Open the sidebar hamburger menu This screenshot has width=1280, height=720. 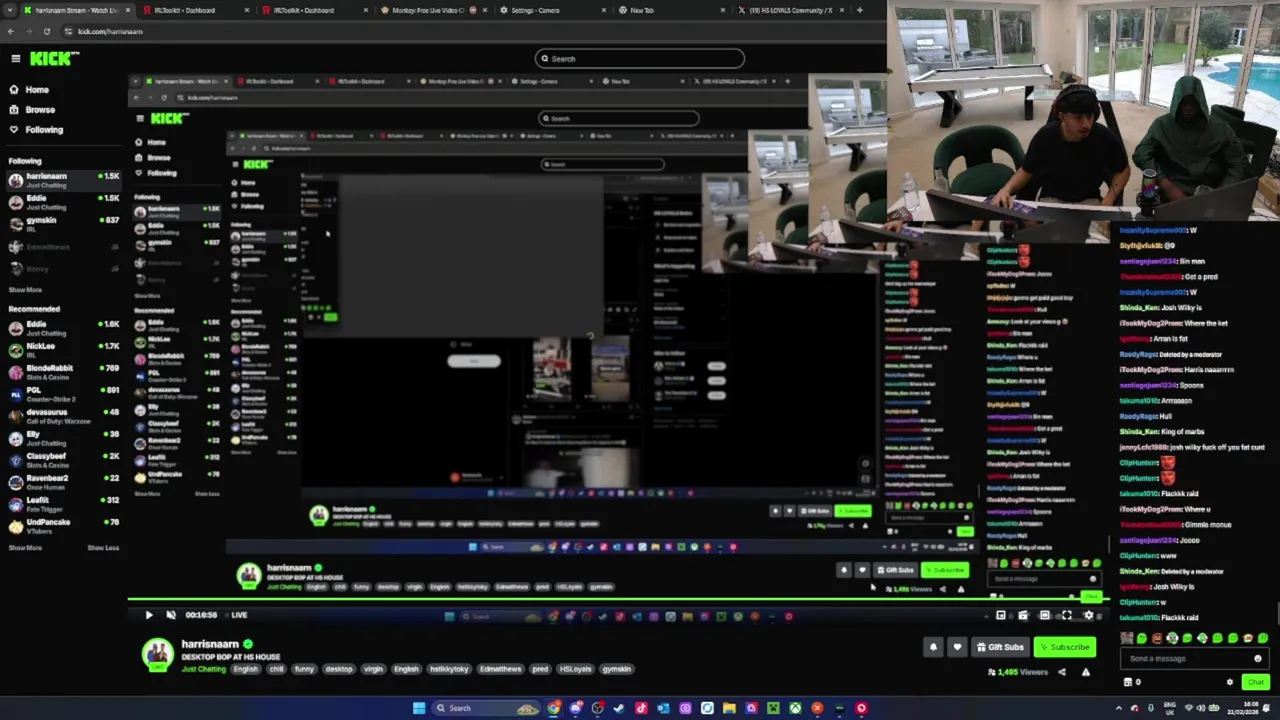pos(15,59)
